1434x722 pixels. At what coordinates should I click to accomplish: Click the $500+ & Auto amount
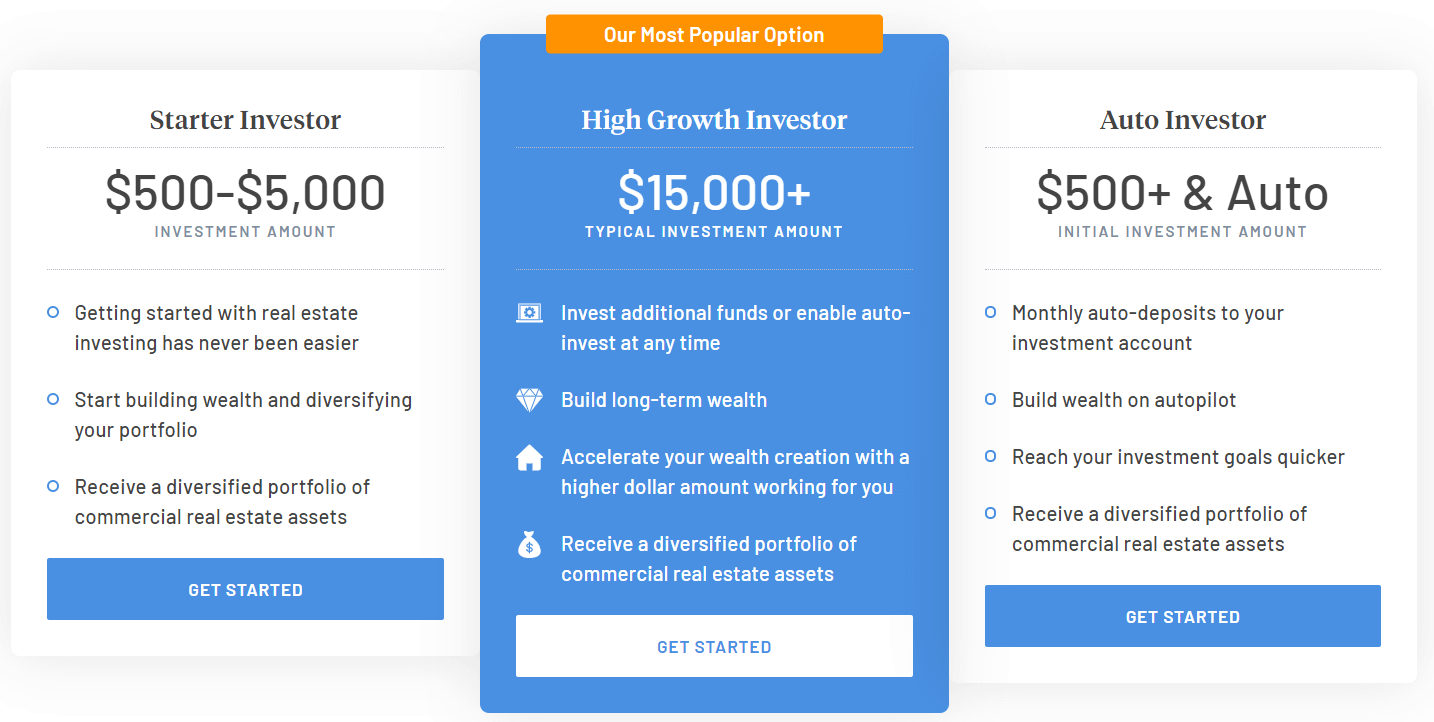click(1183, 192)
